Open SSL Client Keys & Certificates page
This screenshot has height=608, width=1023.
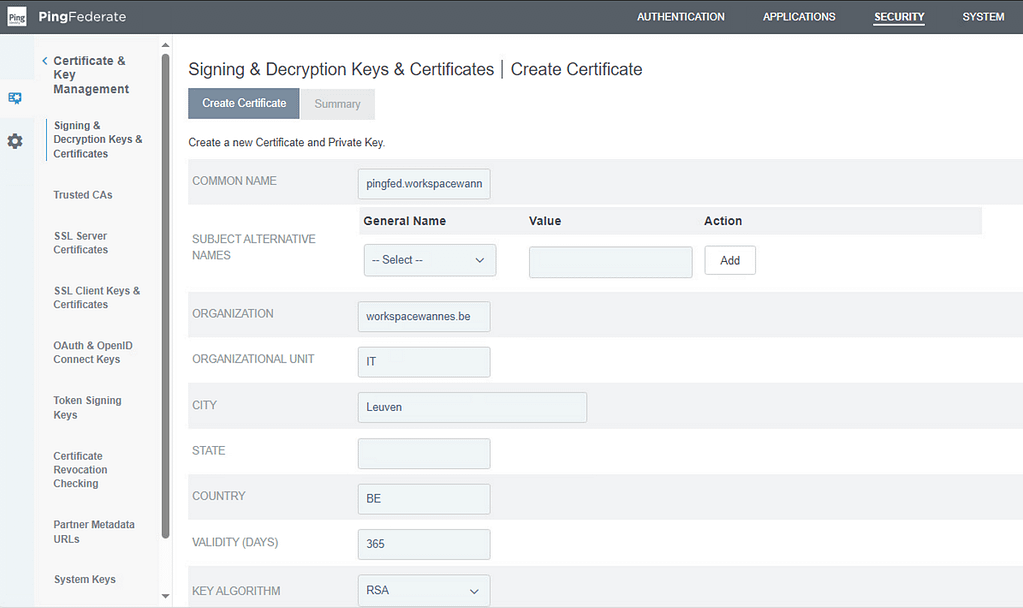[97, 297]
